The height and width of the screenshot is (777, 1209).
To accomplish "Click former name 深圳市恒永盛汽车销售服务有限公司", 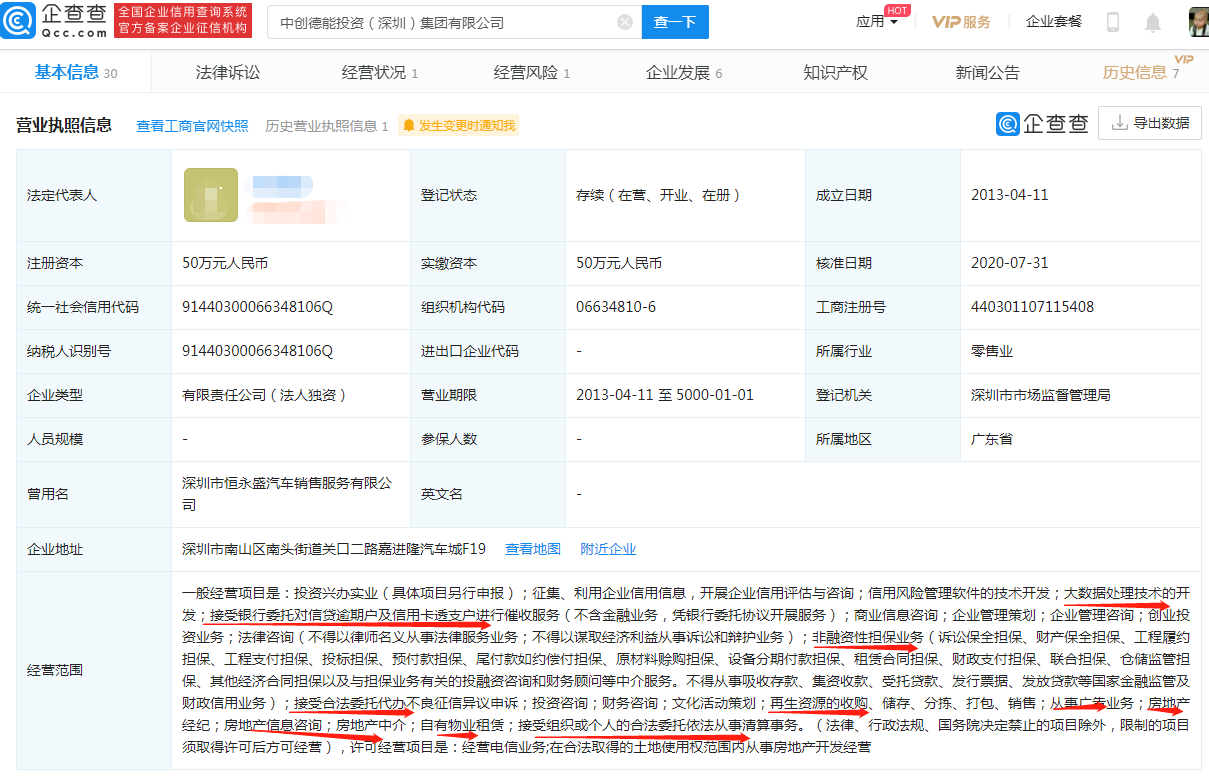I will coord(287,494).
